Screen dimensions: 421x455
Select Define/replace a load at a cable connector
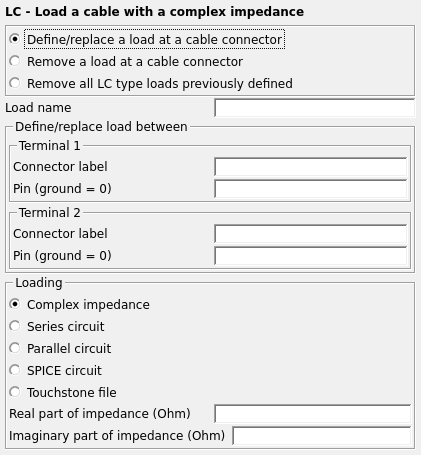point(147,39)
